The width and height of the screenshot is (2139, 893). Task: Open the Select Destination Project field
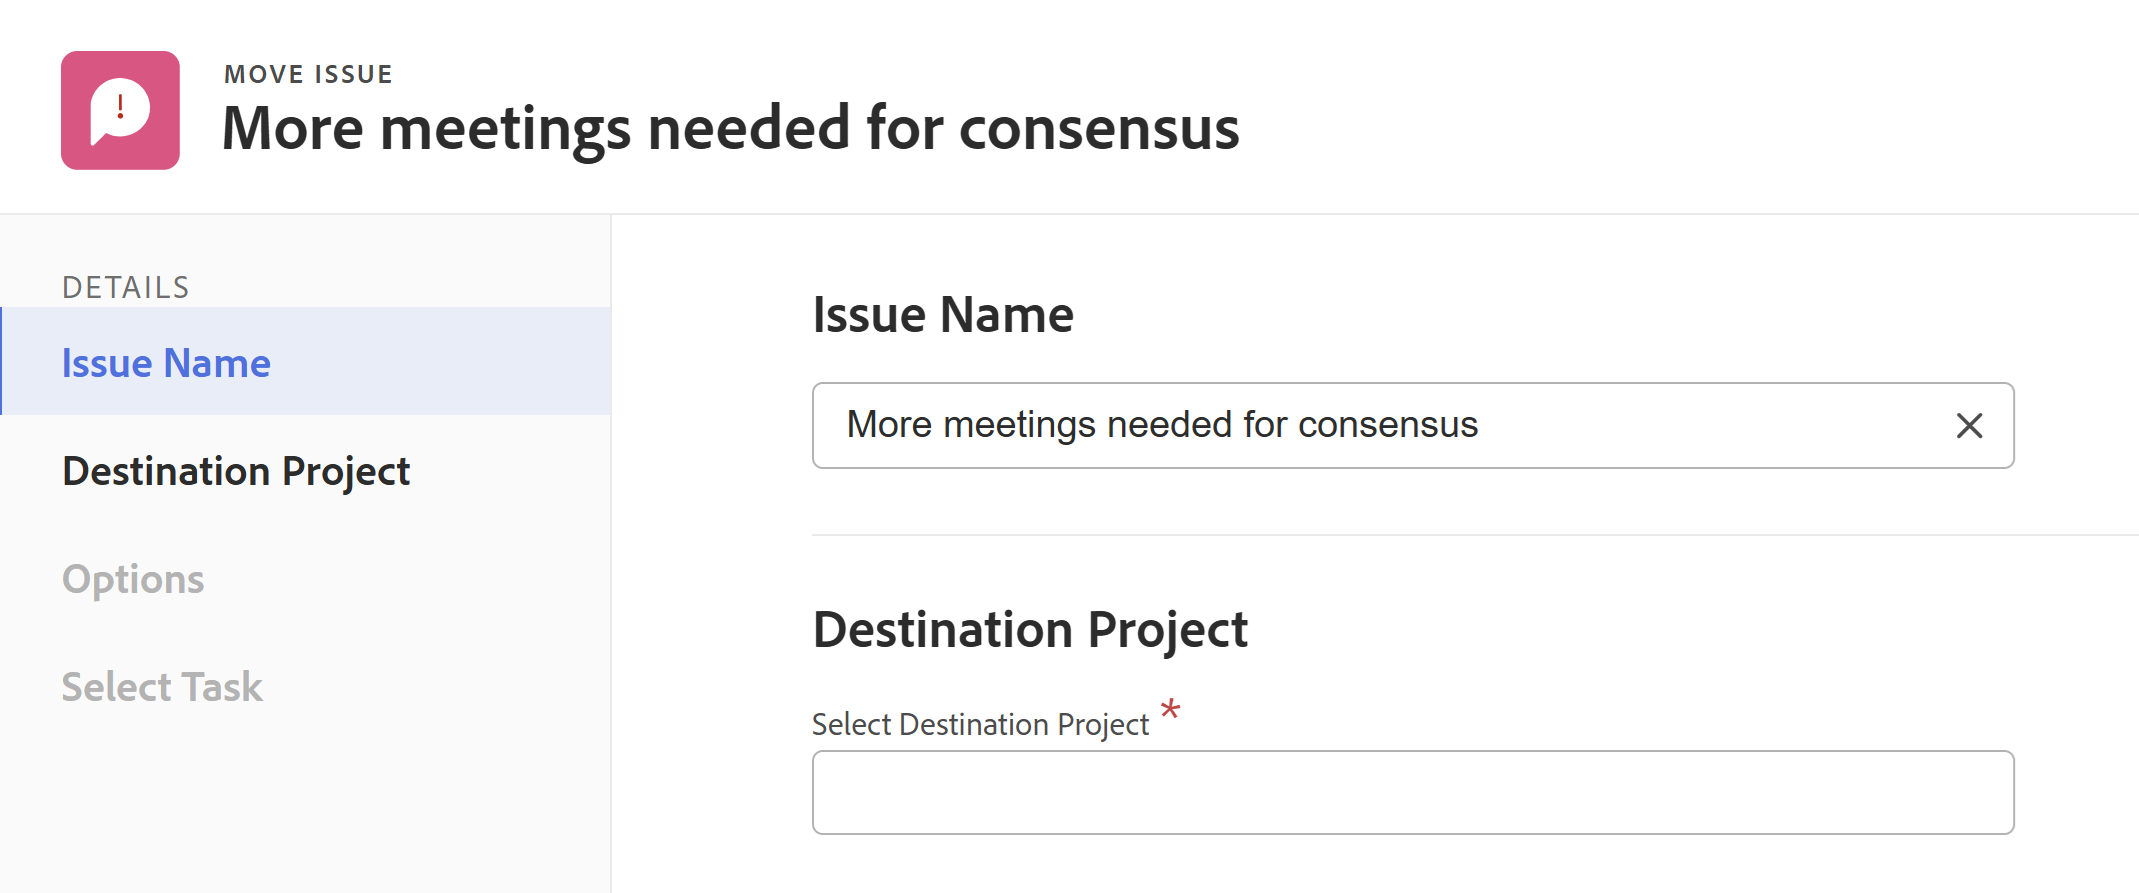click(1412, 792)
